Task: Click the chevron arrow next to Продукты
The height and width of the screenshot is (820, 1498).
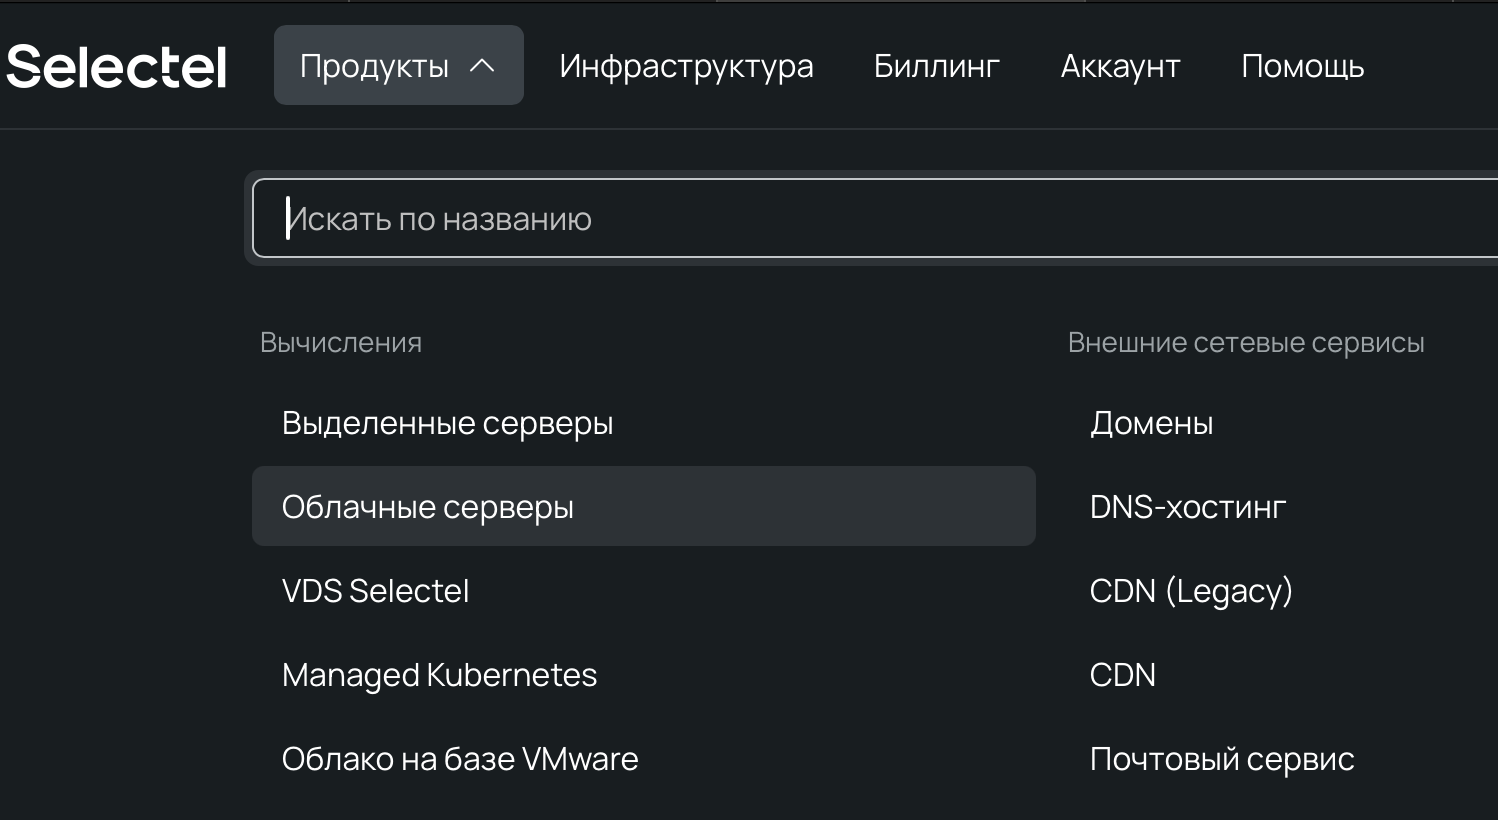Action: [482, 66]
